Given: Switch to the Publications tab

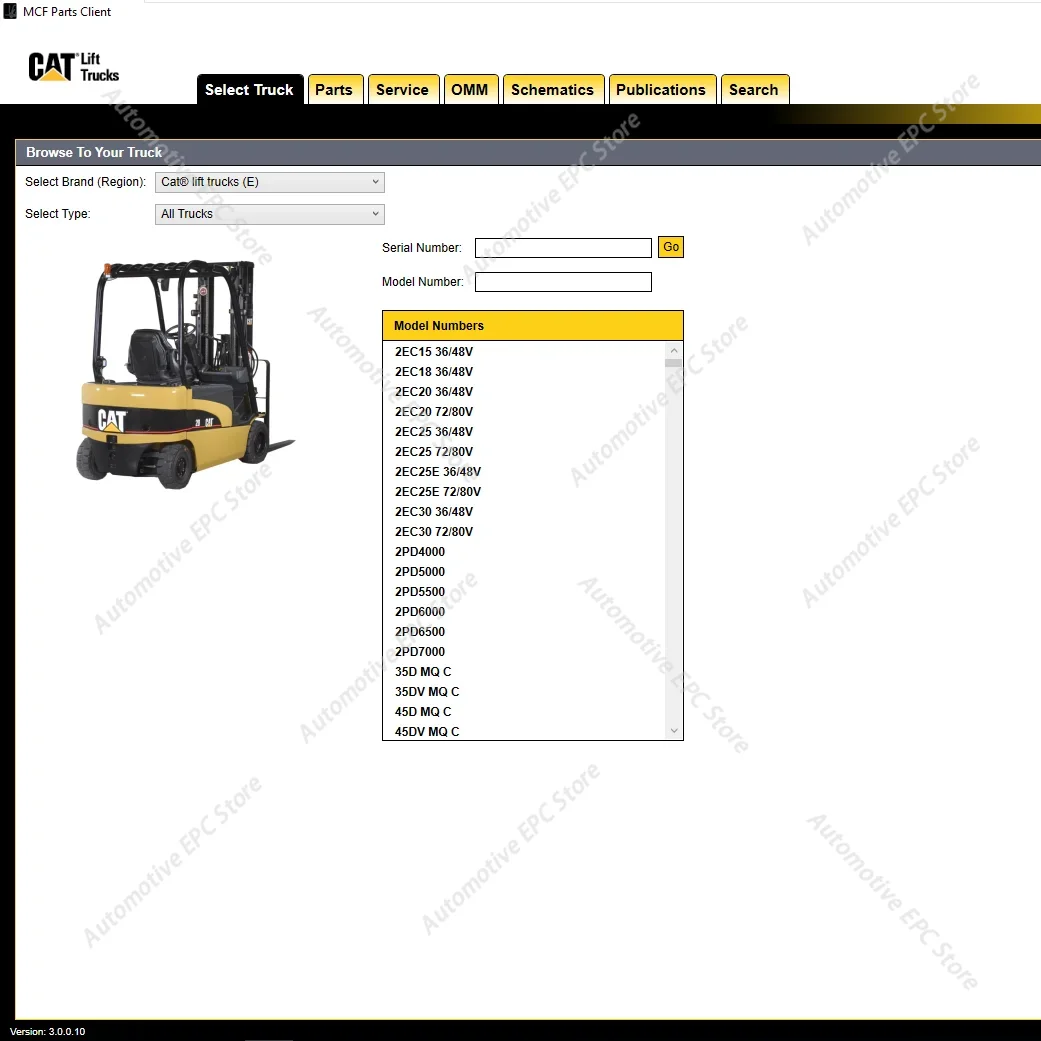Looking at the screenshot, I should [x=661, y=90].
